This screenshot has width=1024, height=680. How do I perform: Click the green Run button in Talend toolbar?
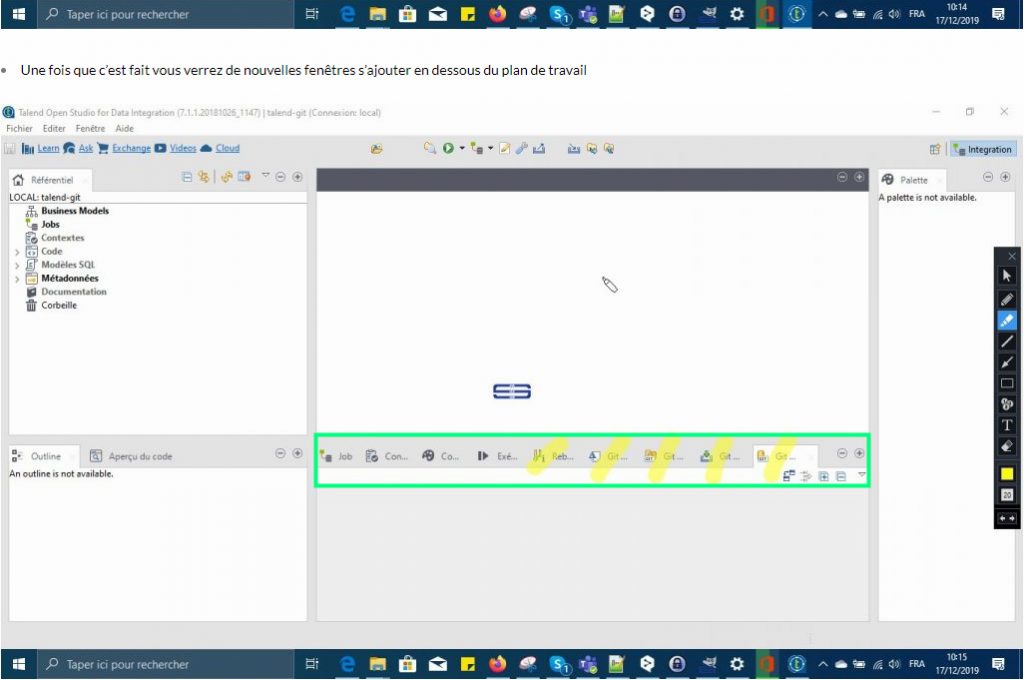coord(448,148)
